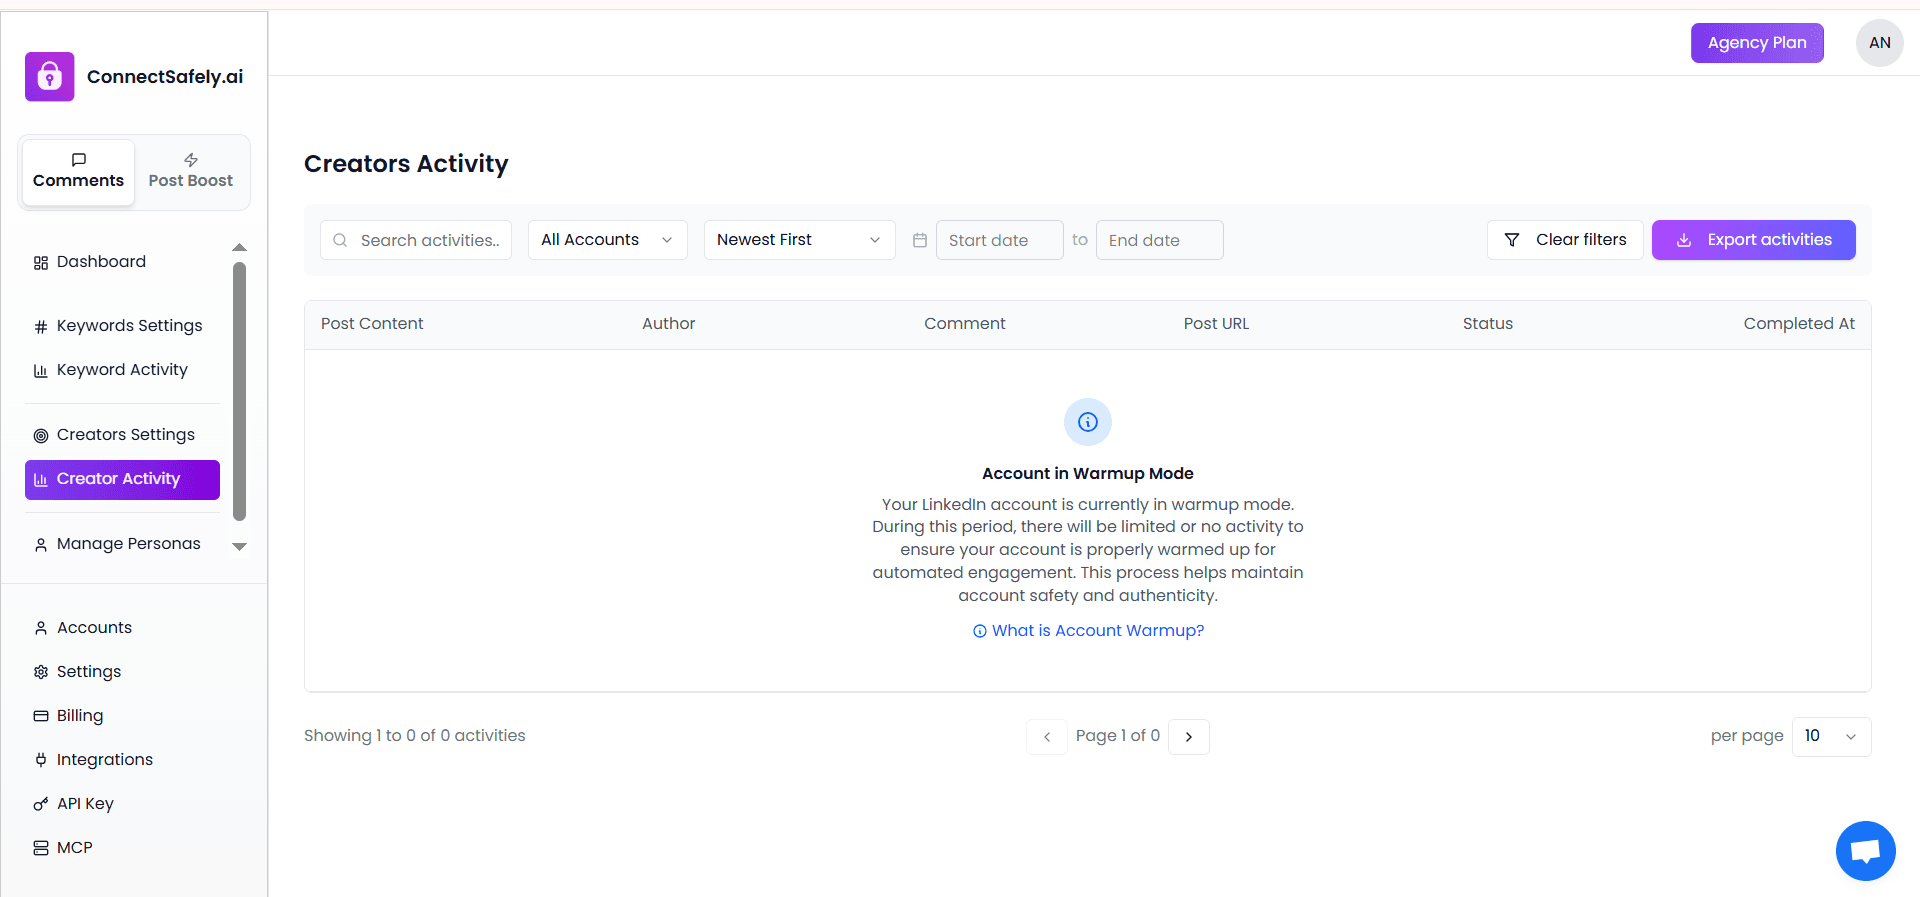Click the server icon next to MCP
The image size is (1920, 897).
coord(41,848)
